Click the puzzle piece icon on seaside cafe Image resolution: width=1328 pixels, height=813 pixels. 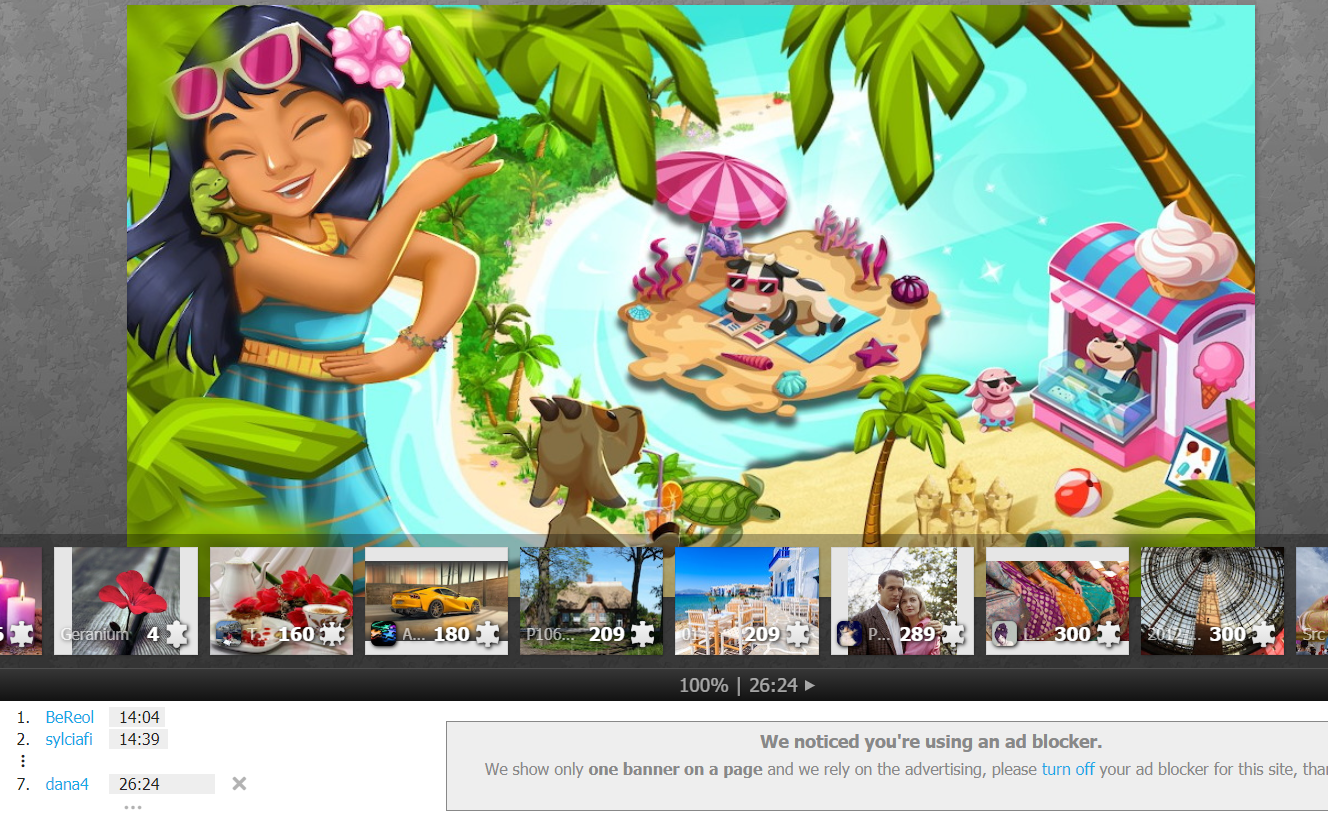point(798,634)
